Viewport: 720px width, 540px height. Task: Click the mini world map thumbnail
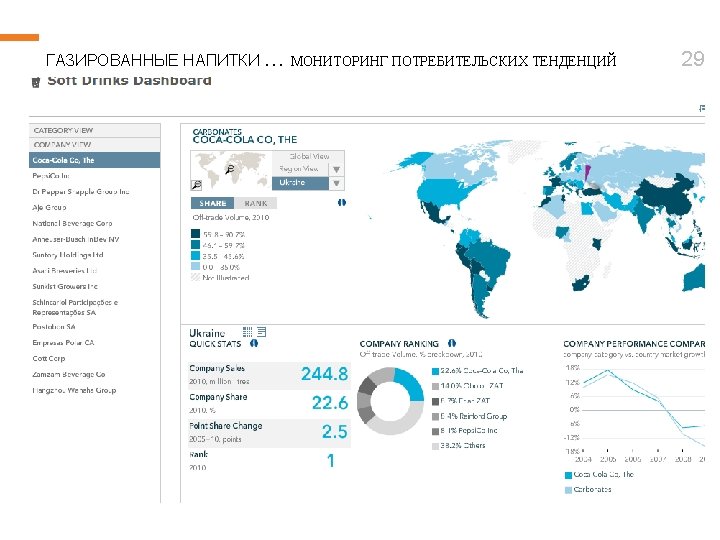tap(231, 170)
